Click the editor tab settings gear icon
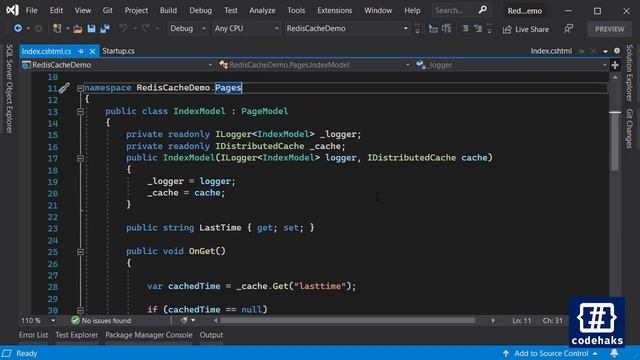 point(617,51)
